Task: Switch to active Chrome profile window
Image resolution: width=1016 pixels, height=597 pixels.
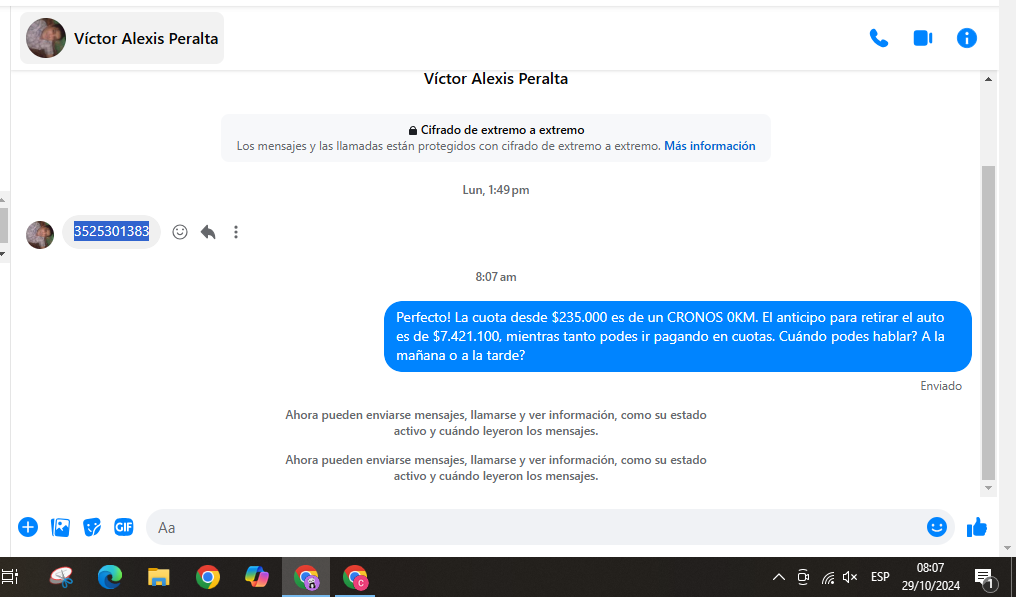Action: (x=306, y=576)
